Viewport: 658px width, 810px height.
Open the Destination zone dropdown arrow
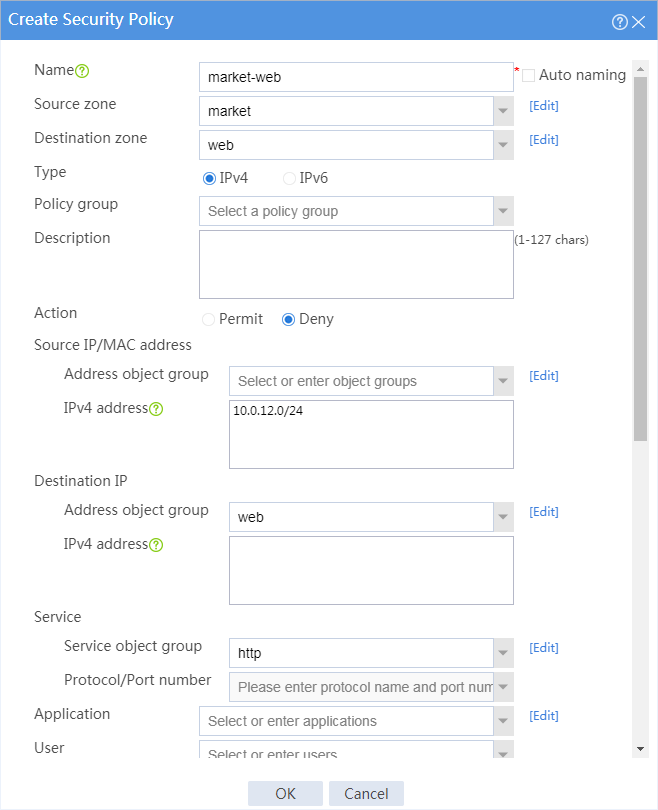[503, 145]
